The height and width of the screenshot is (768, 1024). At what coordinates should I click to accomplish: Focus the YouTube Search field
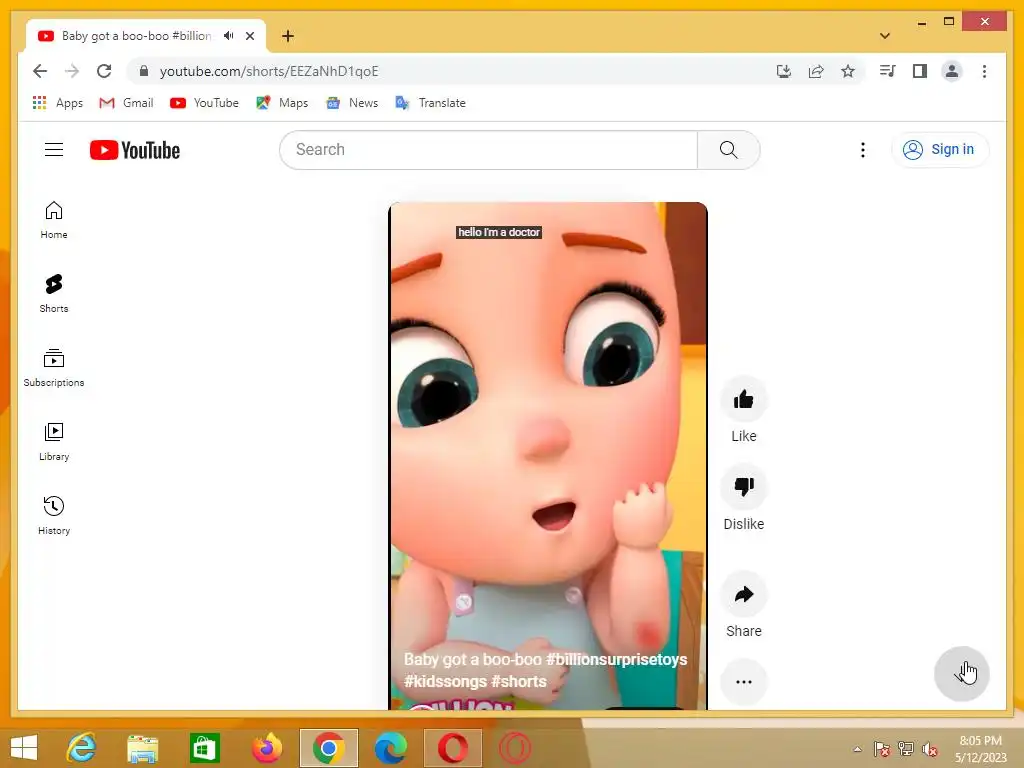click(488, 150)
